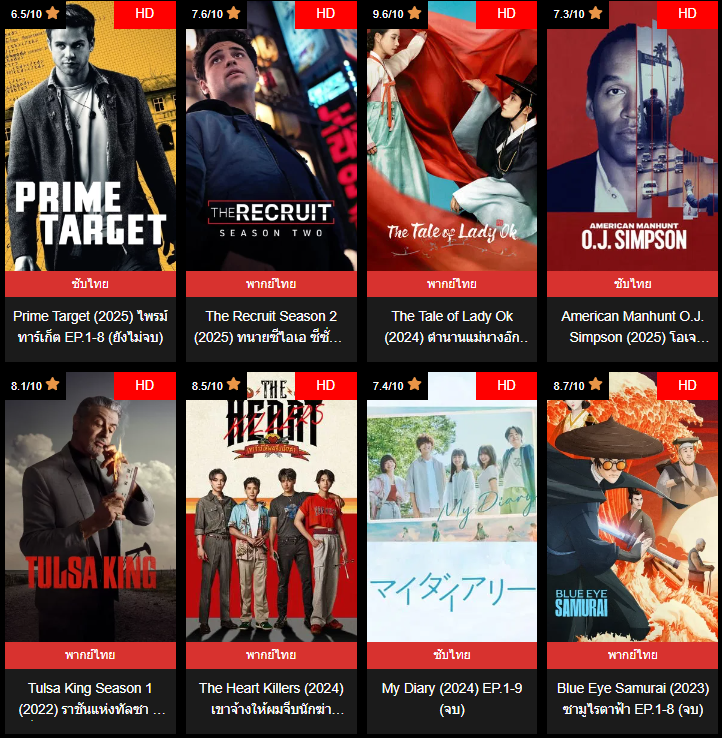Open the My Diary poster thumbnail
722x738 pixels.
pos(452,507)
